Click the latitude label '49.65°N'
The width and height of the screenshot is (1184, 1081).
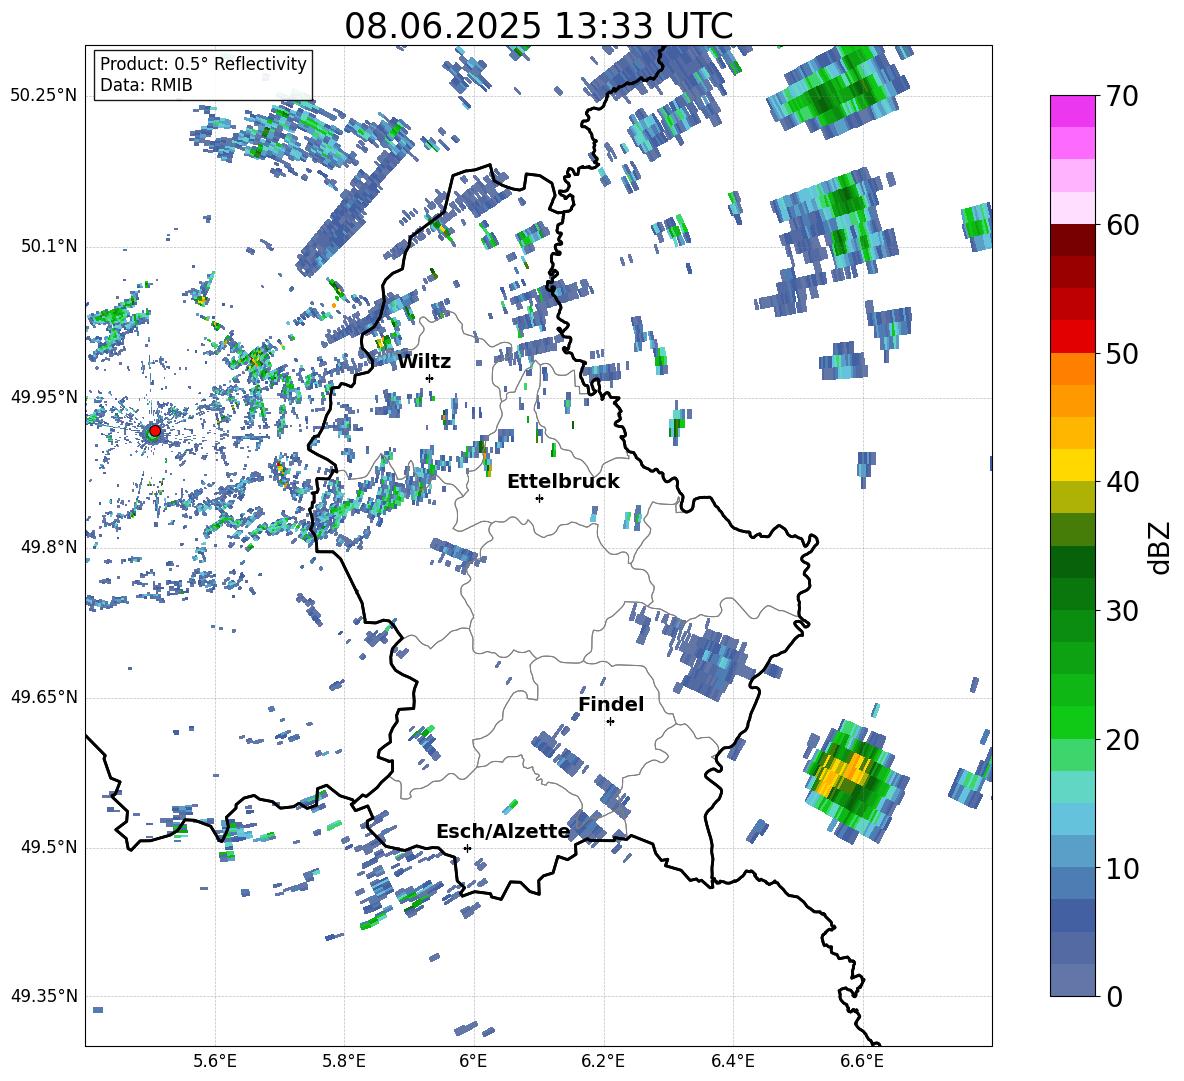pos(44,696)
